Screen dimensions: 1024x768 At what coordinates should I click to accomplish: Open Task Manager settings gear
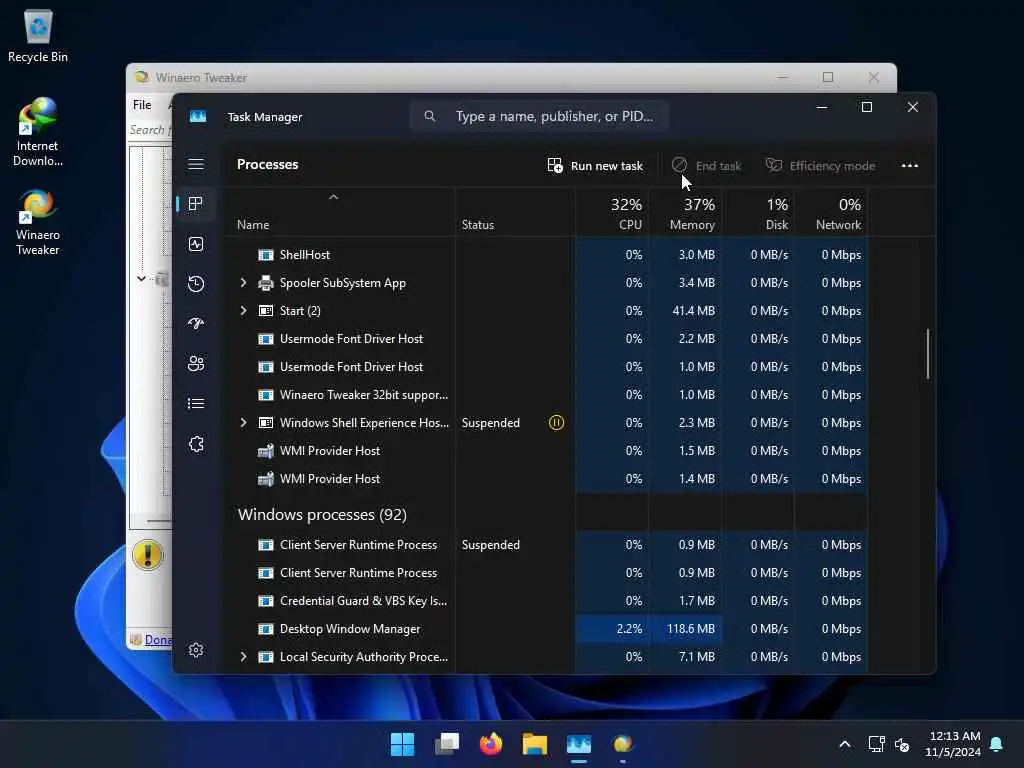click(x=196, y=650)
